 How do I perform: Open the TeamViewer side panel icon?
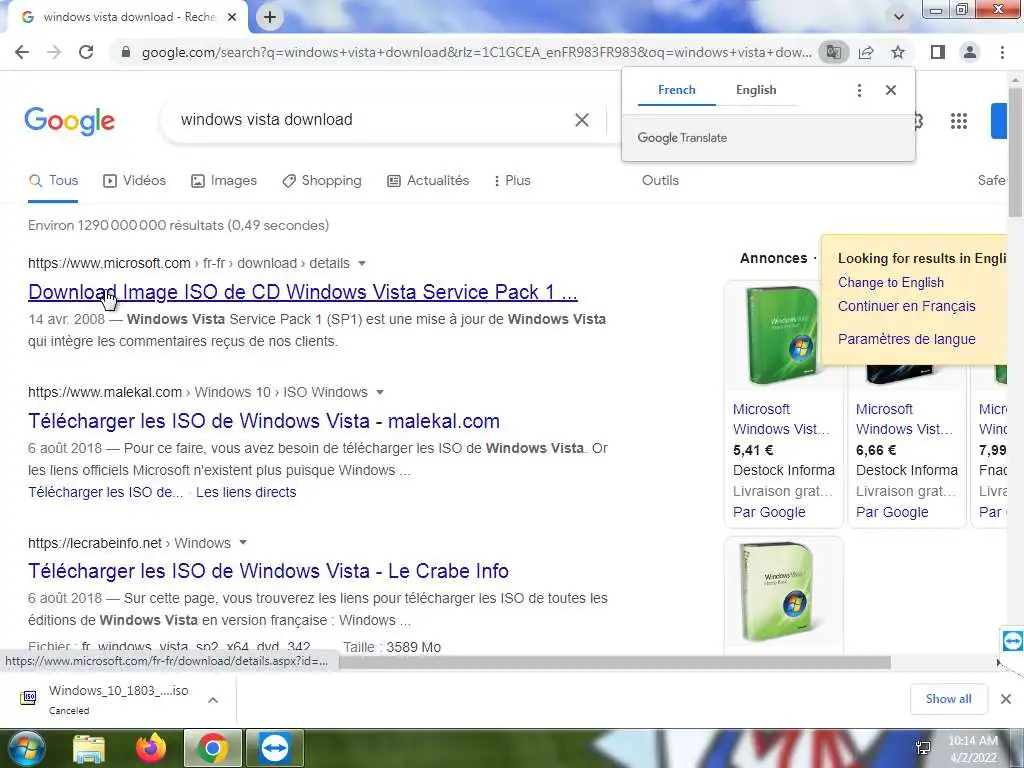click(x=1012, y=640)
